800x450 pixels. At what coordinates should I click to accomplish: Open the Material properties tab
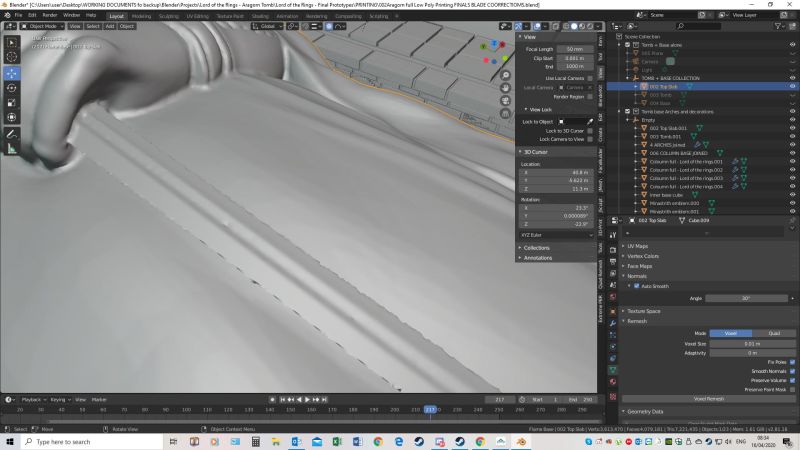(x=613, y=382)
